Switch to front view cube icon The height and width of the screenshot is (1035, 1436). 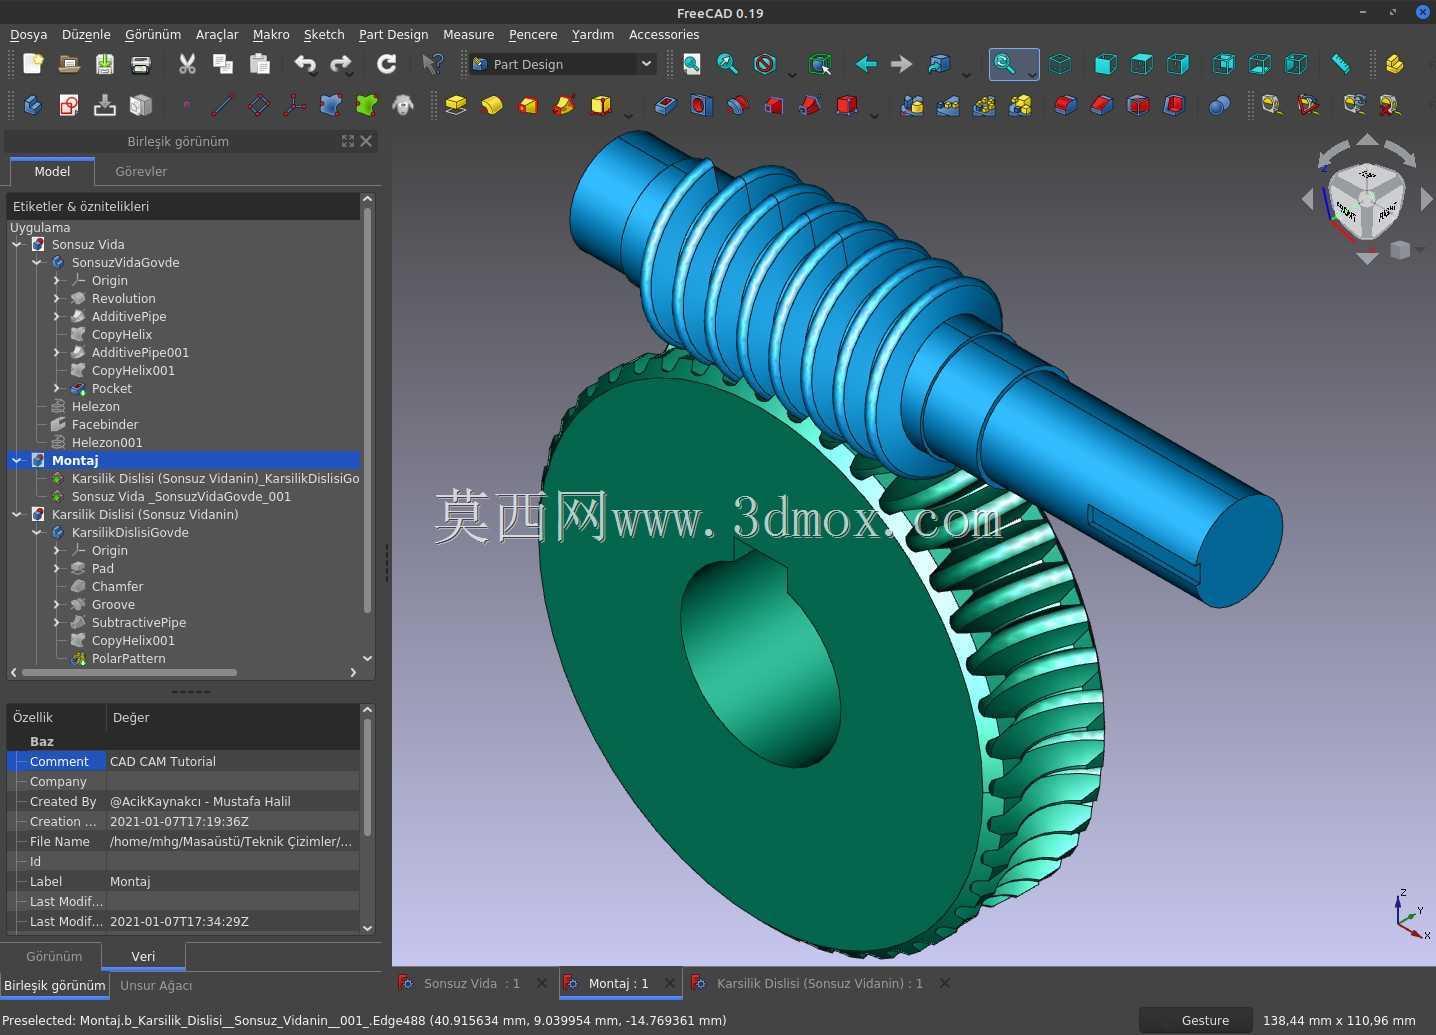1105,64
